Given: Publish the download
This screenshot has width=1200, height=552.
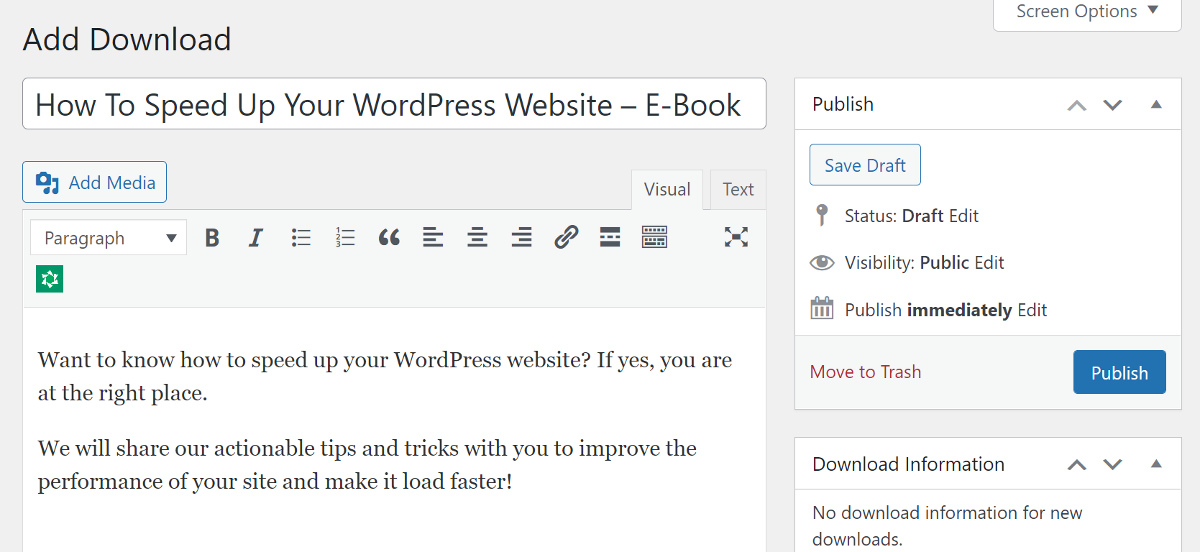Looking at the screenshot, I should pyautogui.click(x=1119, y=372).
